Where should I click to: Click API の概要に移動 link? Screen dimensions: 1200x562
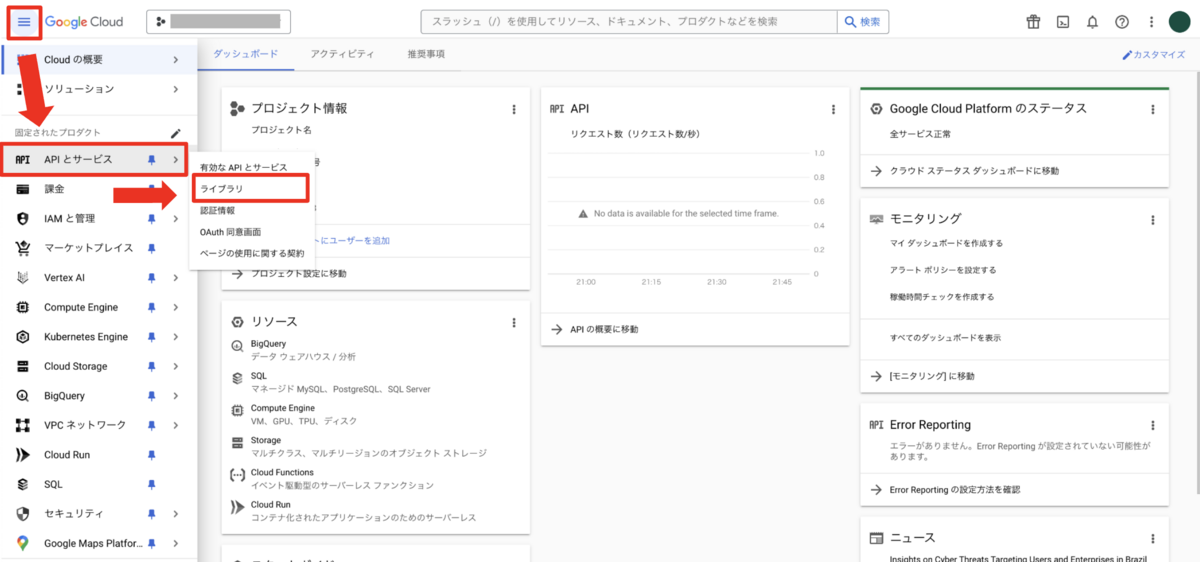coord(603,329)
